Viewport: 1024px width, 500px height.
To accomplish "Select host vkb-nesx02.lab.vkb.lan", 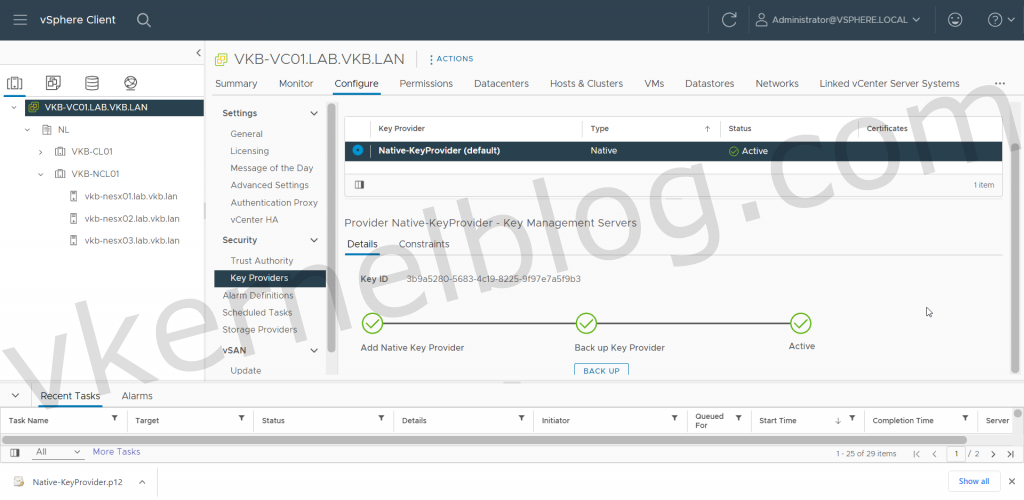I will (x=132, y=218).
